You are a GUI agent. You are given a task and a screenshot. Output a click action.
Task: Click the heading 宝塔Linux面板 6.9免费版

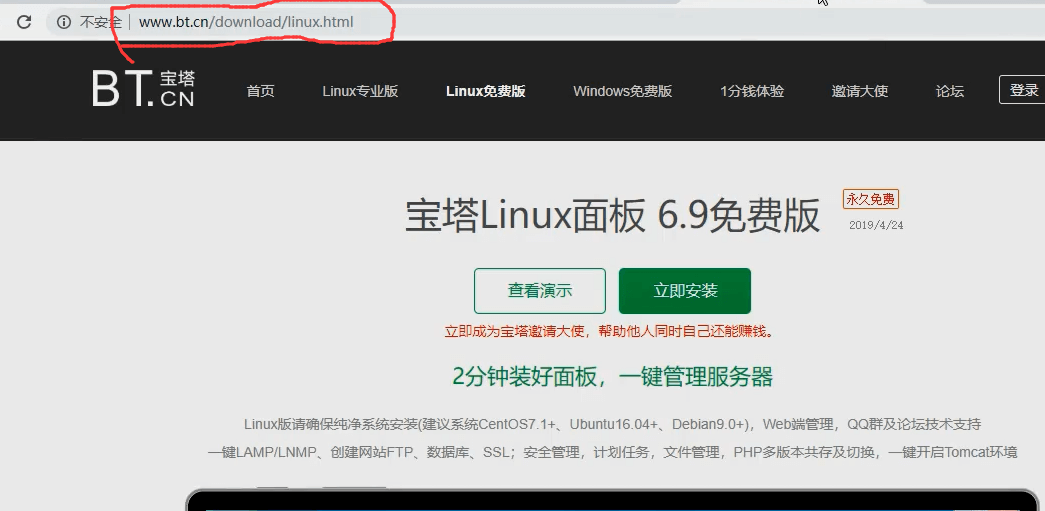(x=612, y=216)
